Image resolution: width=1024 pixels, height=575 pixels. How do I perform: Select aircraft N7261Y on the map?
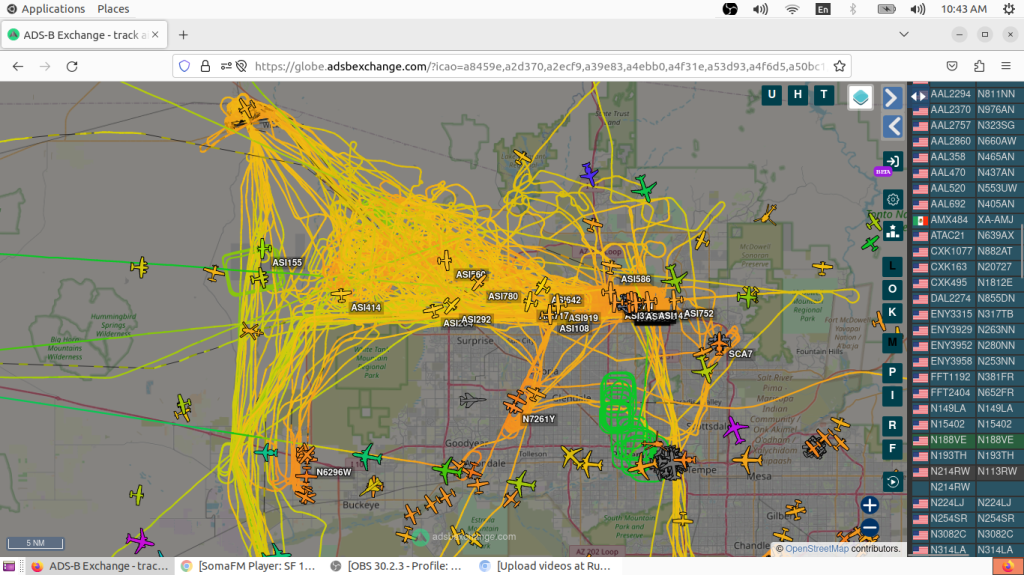[515, 401]
